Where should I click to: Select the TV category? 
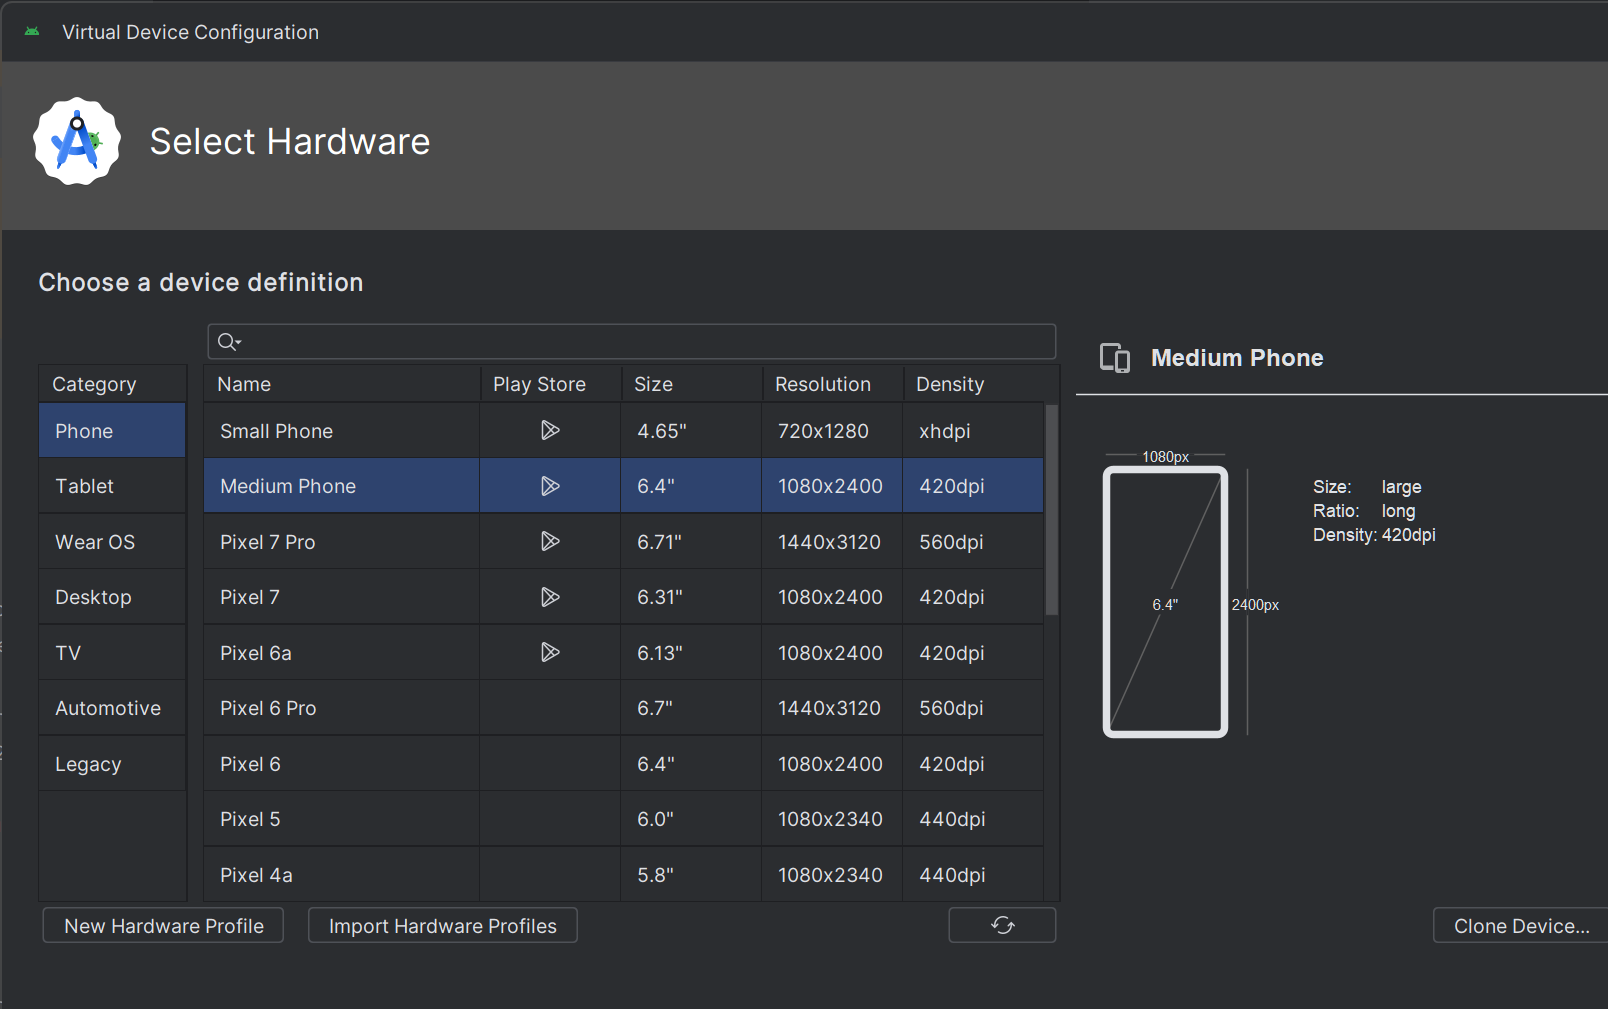coord(112,653)
